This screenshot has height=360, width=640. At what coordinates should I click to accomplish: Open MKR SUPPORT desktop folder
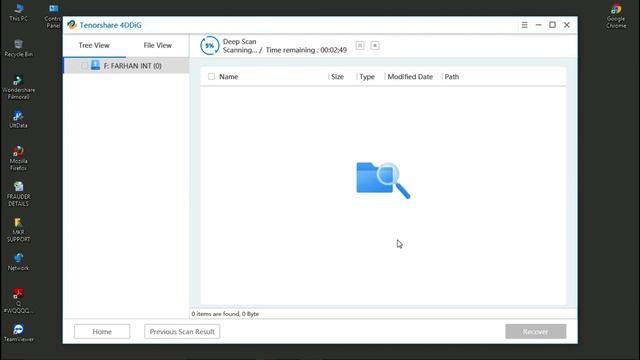tap(18, 230)
